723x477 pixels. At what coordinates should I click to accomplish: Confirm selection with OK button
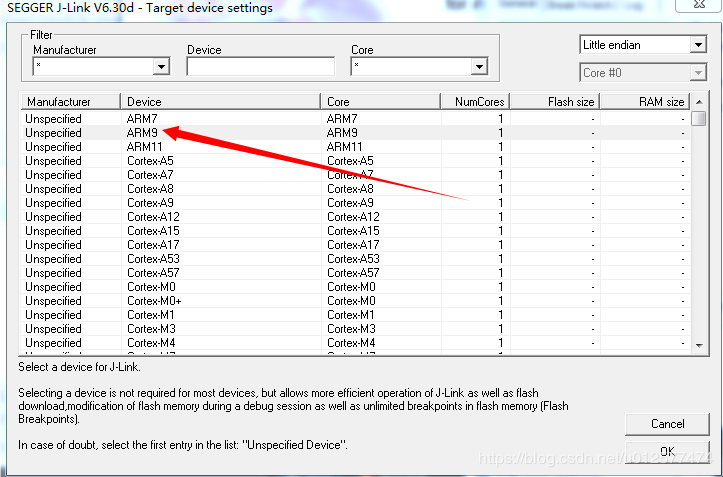pos(667,451)
